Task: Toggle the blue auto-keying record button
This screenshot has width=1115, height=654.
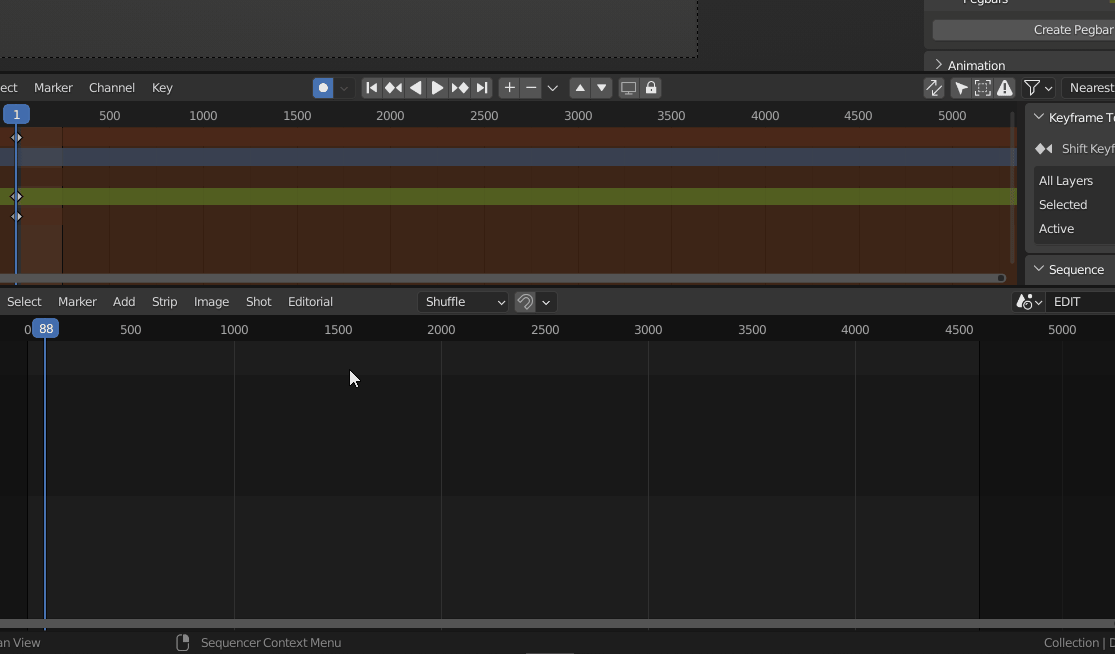Action: (322, 88)
